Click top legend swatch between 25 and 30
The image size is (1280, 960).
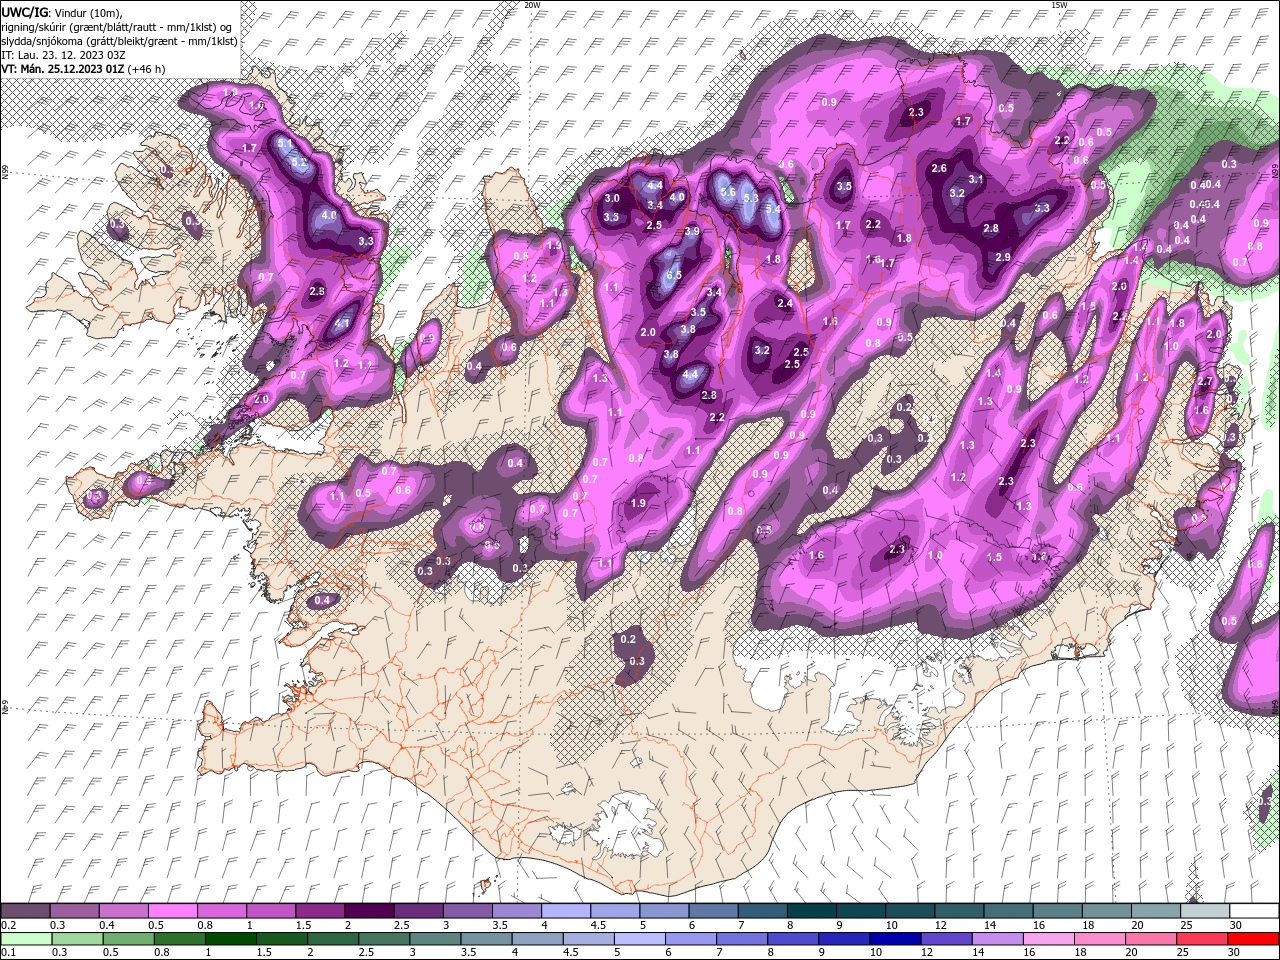click(1205, 910)
